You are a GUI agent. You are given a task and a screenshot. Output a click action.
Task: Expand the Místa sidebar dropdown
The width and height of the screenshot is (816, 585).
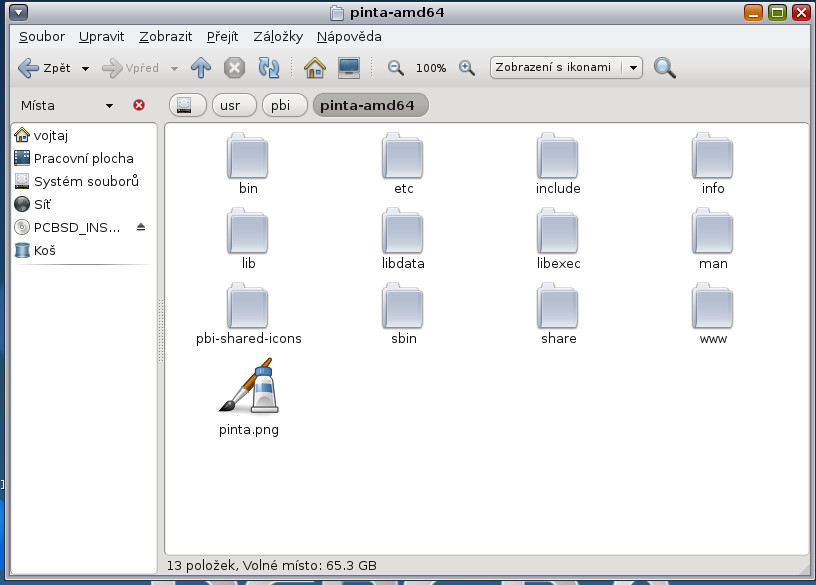tap(109, 105)
